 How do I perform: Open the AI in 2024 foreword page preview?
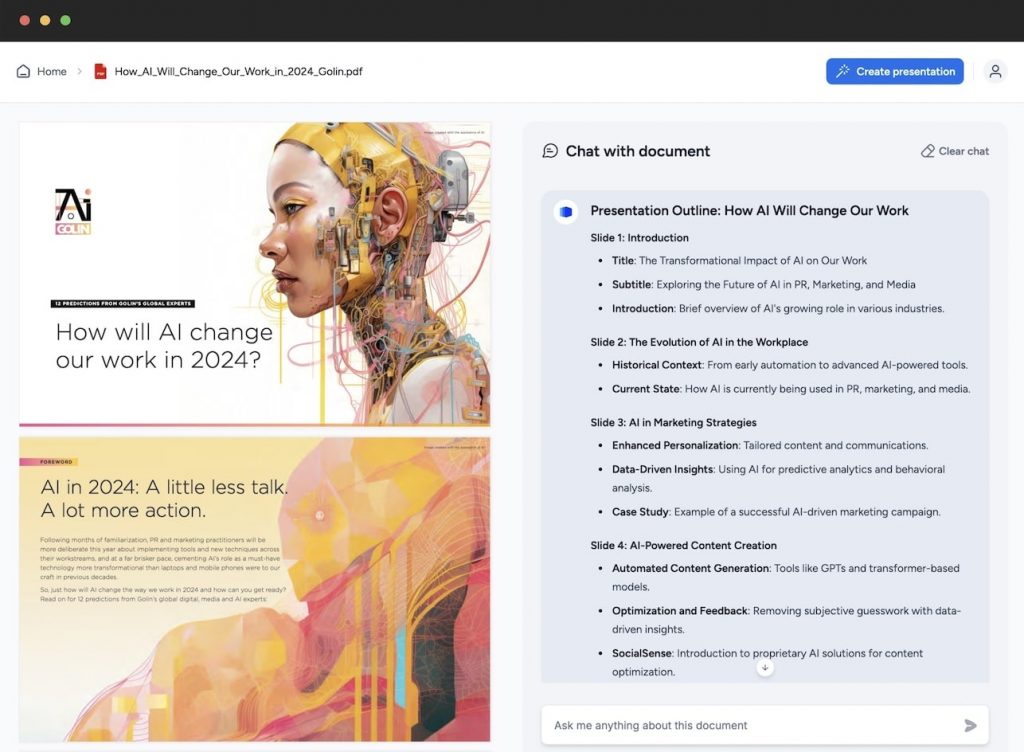255,590
